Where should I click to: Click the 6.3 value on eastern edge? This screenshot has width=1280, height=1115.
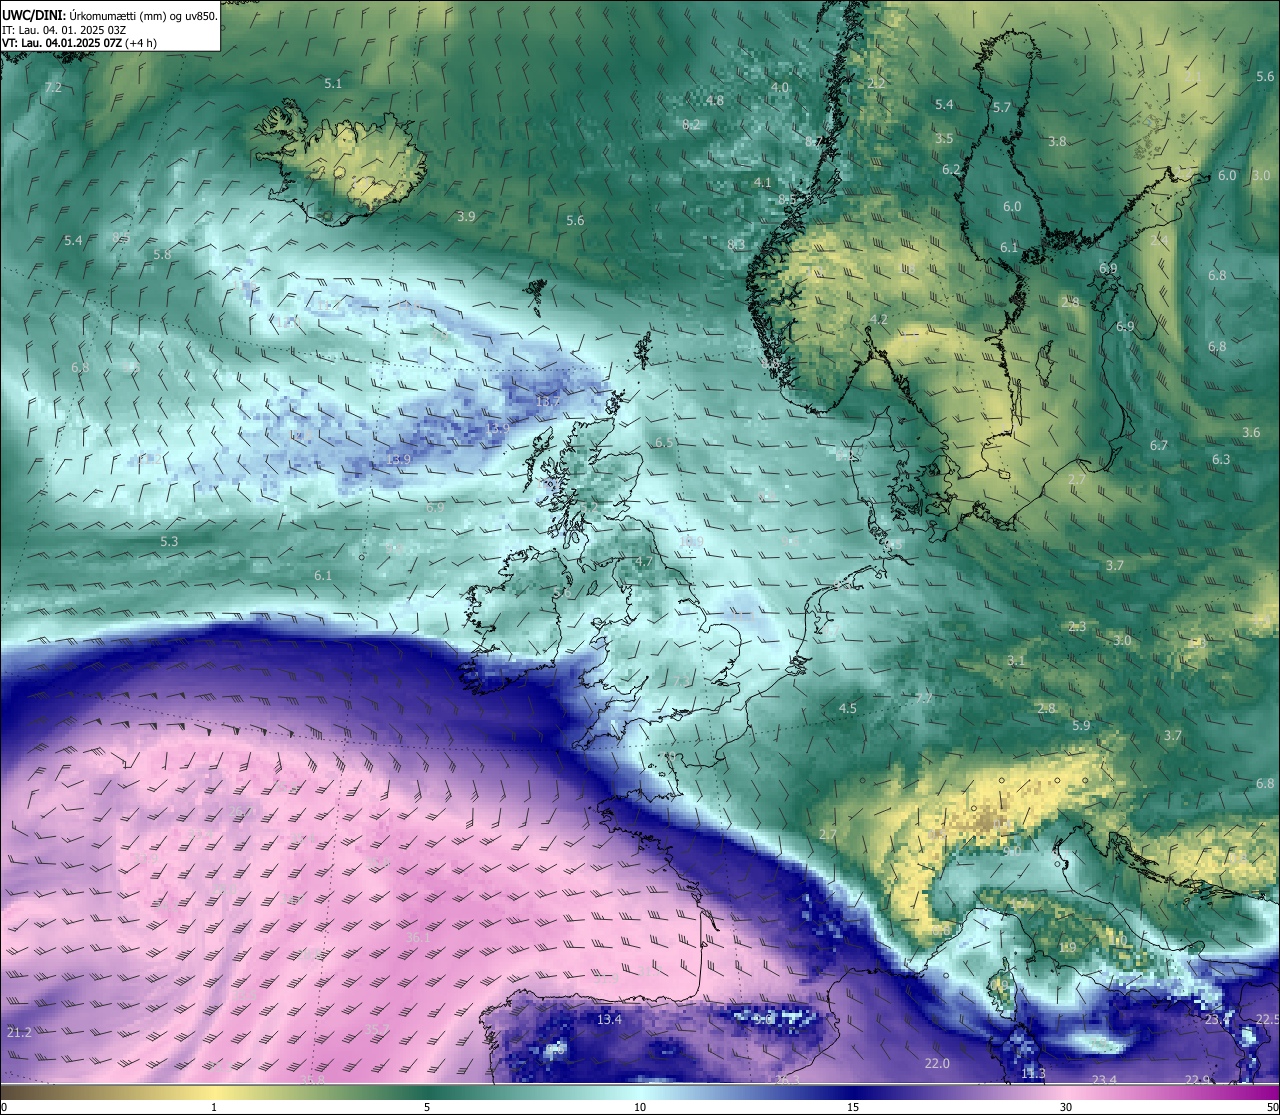point(1221,459)
